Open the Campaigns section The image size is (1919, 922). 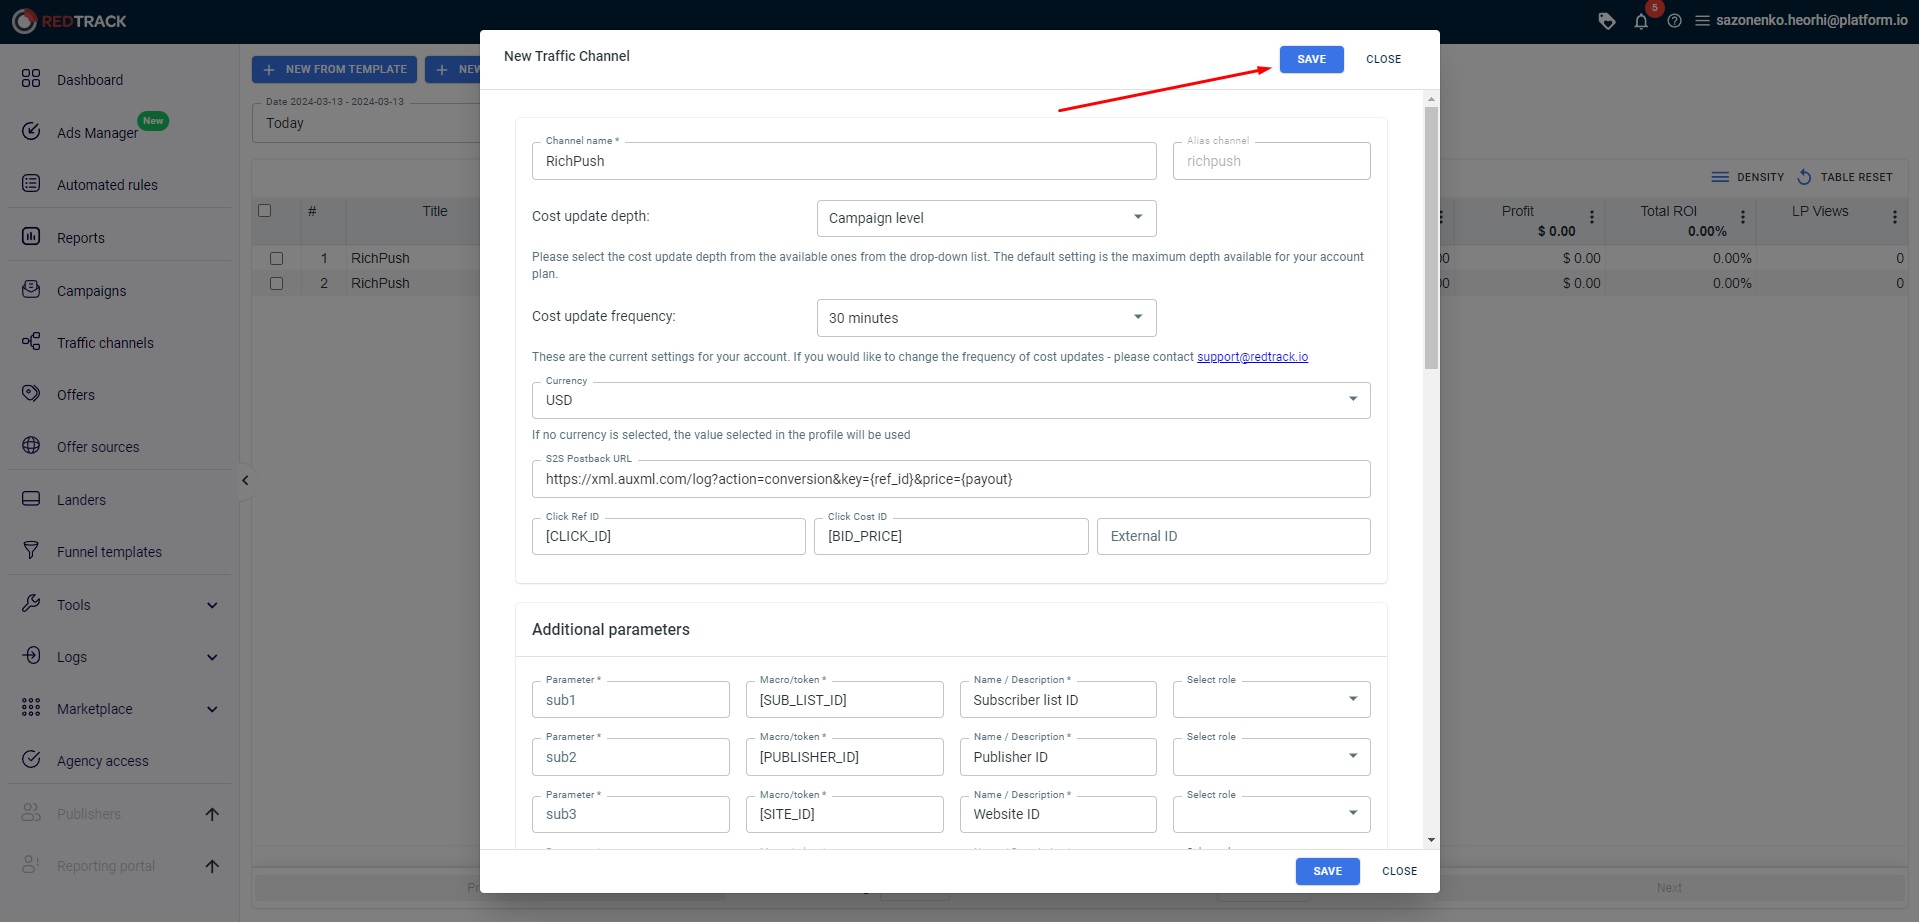pos(91,290)
